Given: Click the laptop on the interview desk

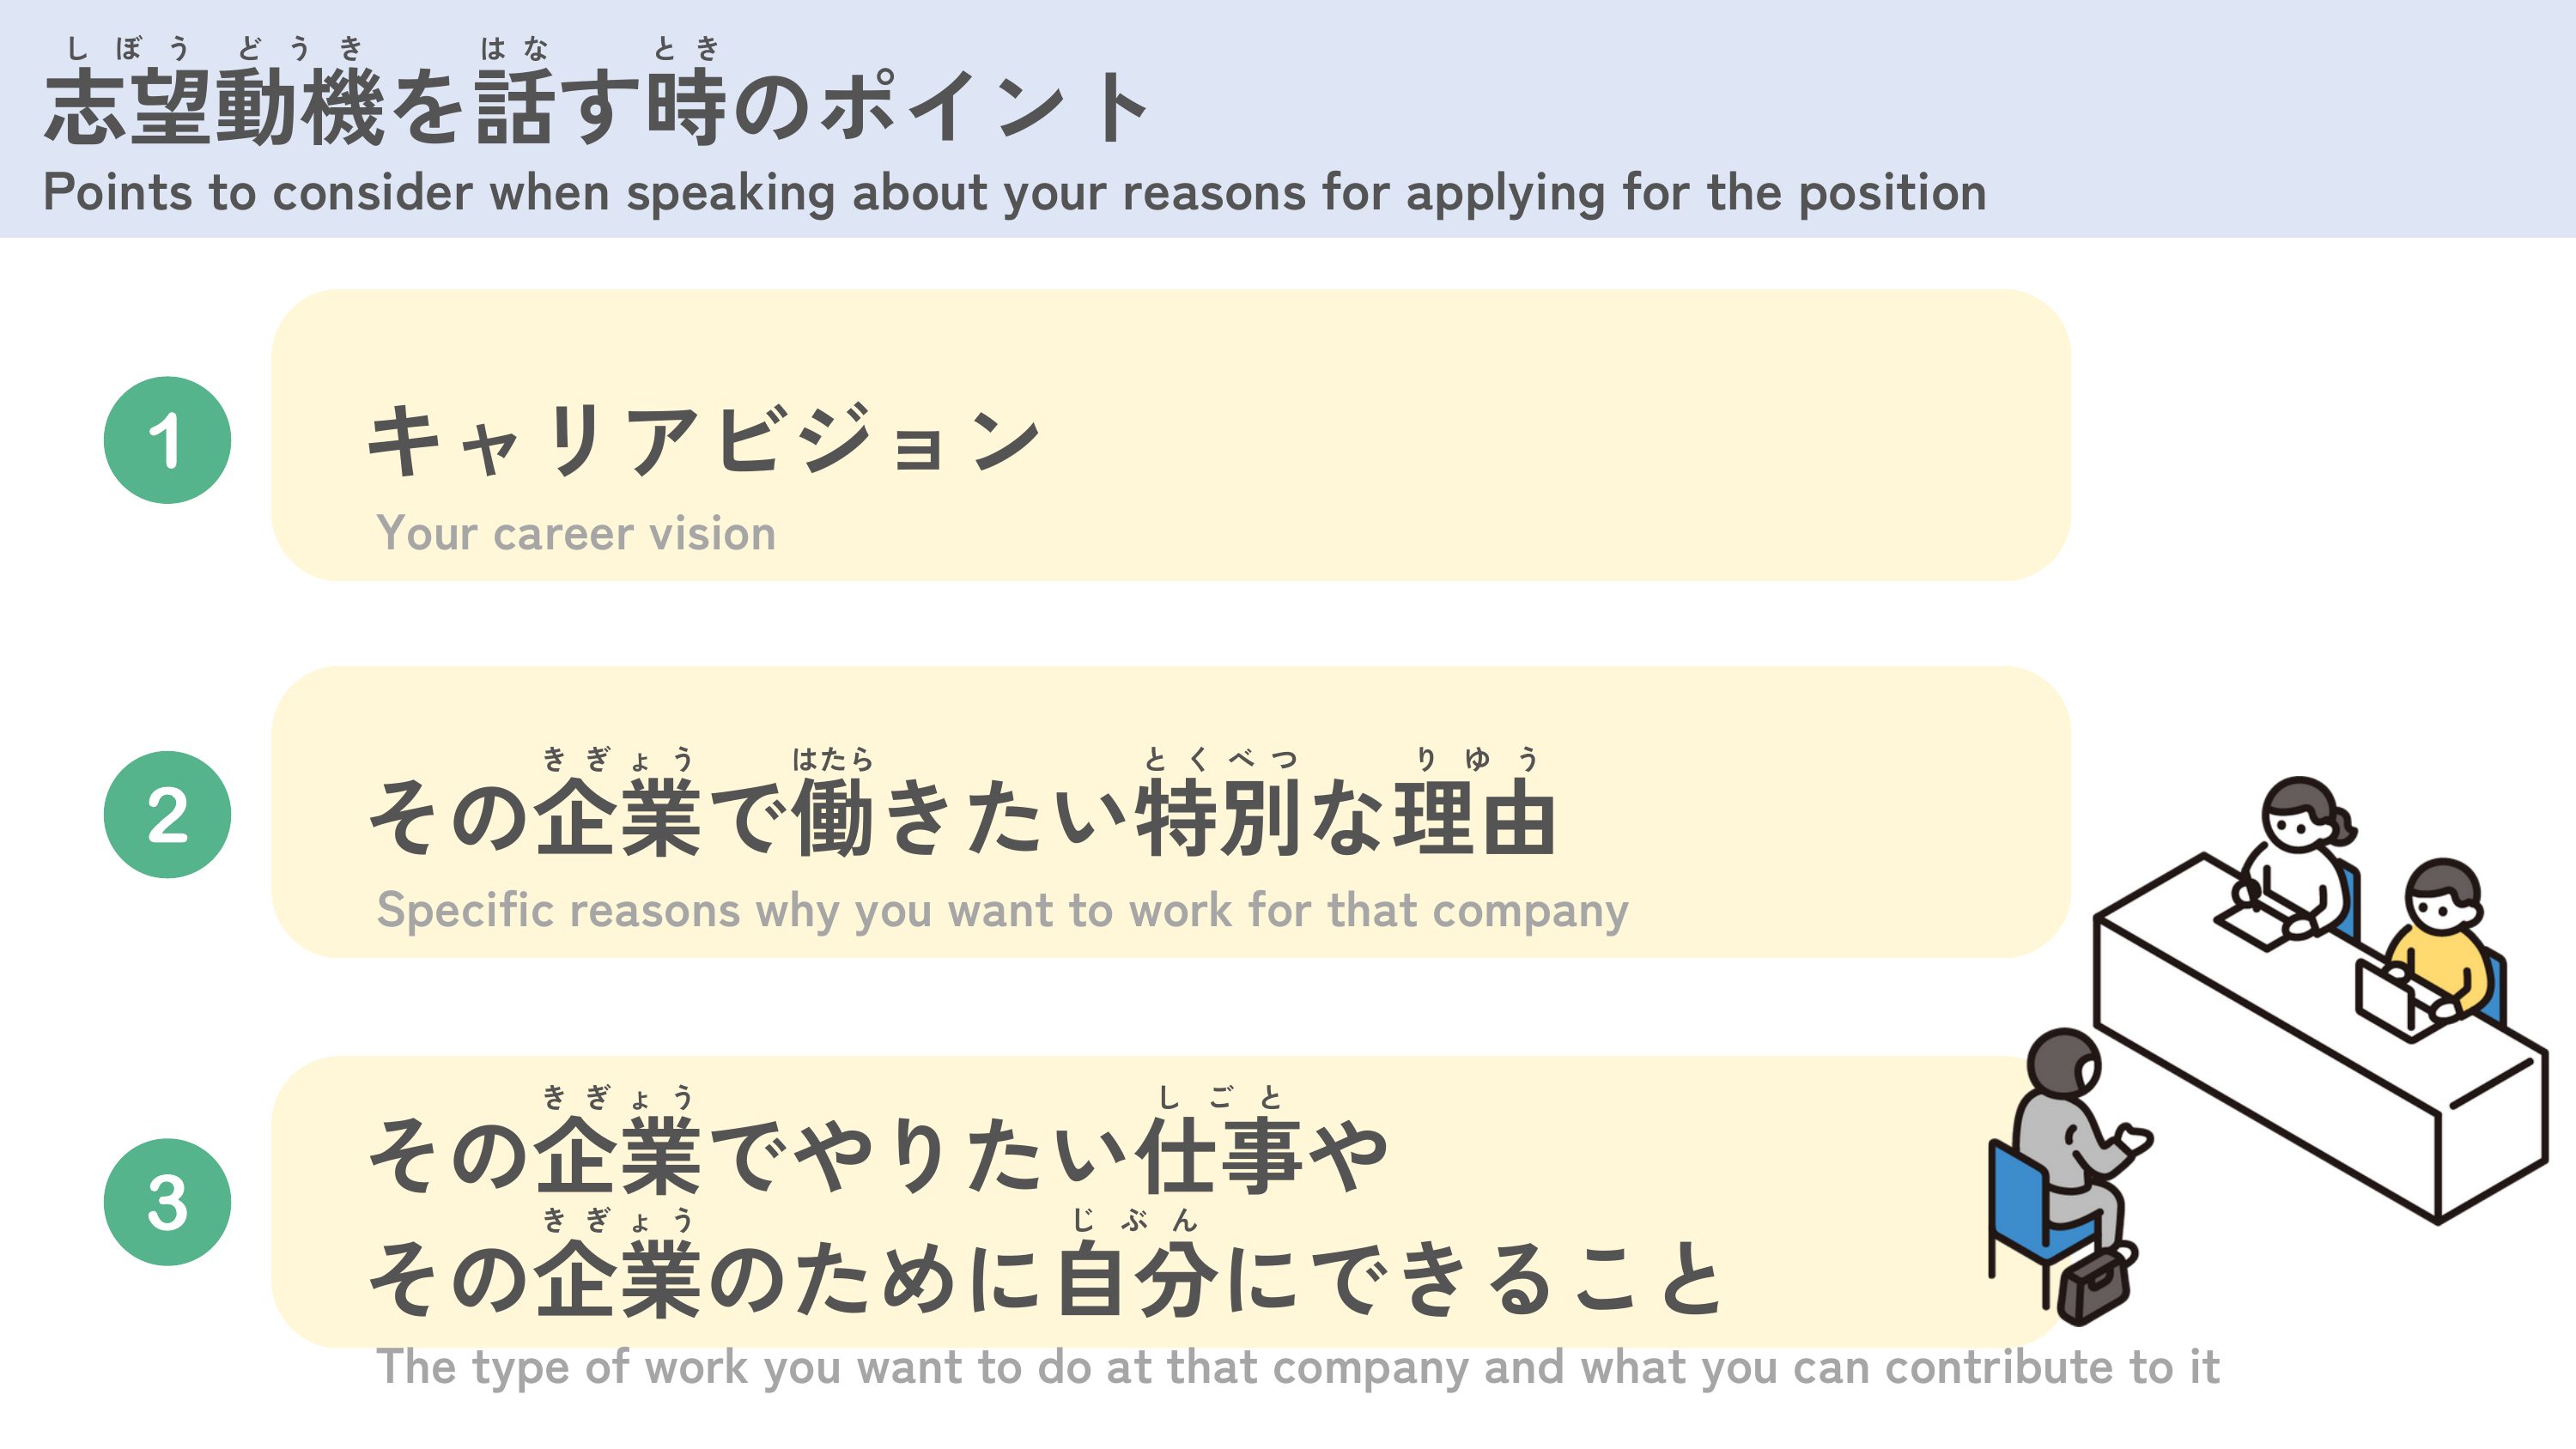Looking at the screenshot, I should (x=2395, y=1000).
